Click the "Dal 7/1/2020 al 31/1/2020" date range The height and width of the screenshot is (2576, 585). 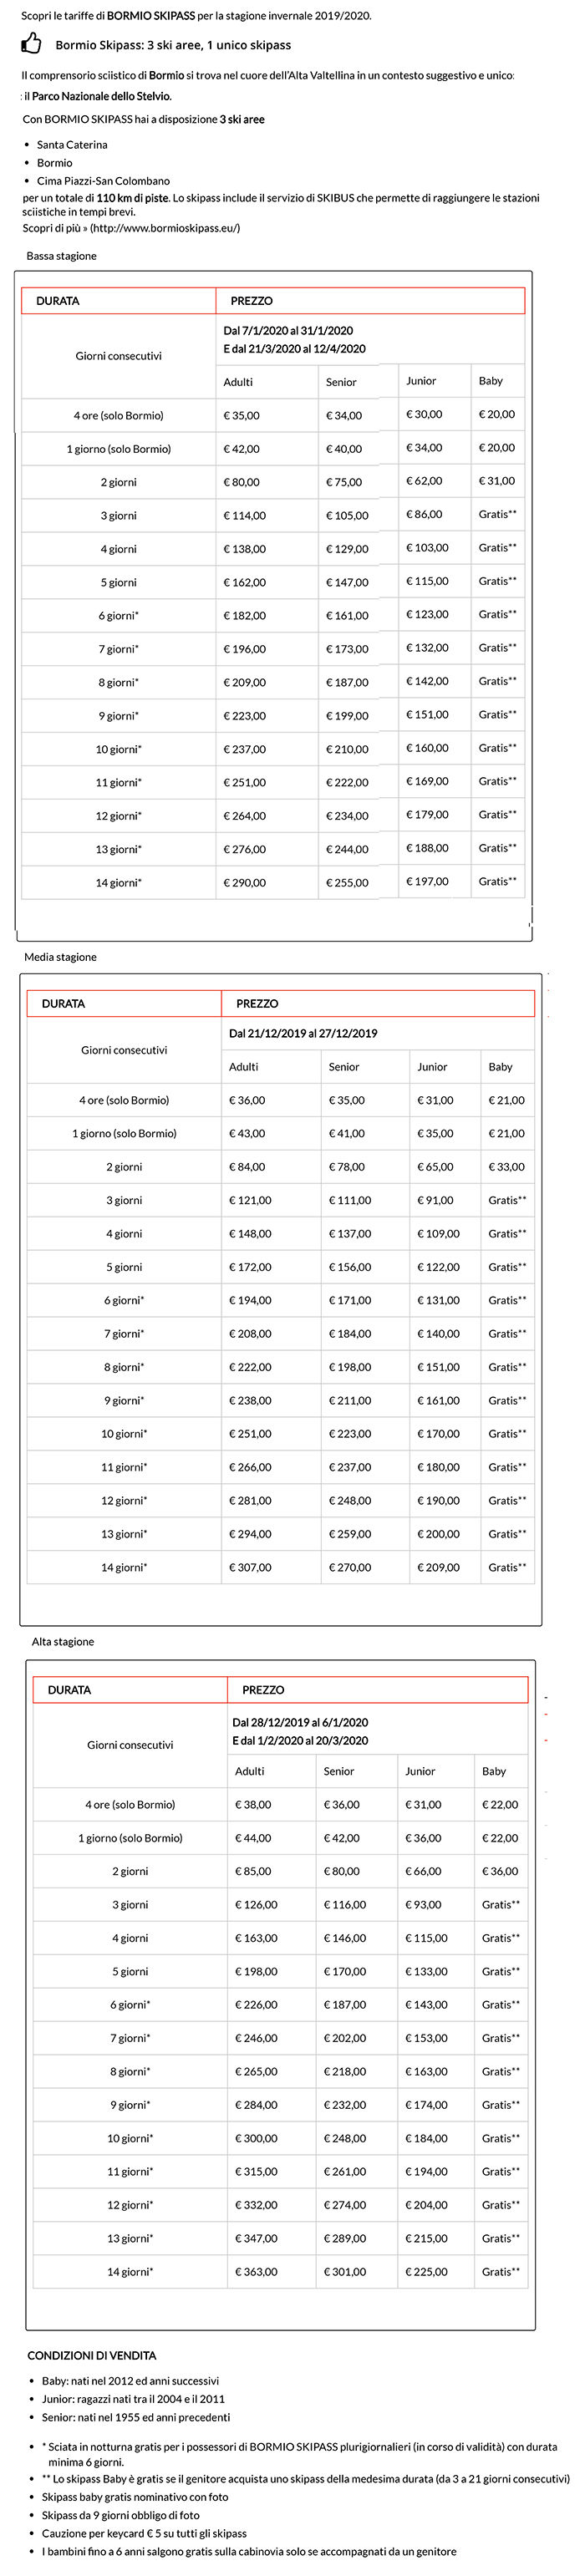click(288, 331)
